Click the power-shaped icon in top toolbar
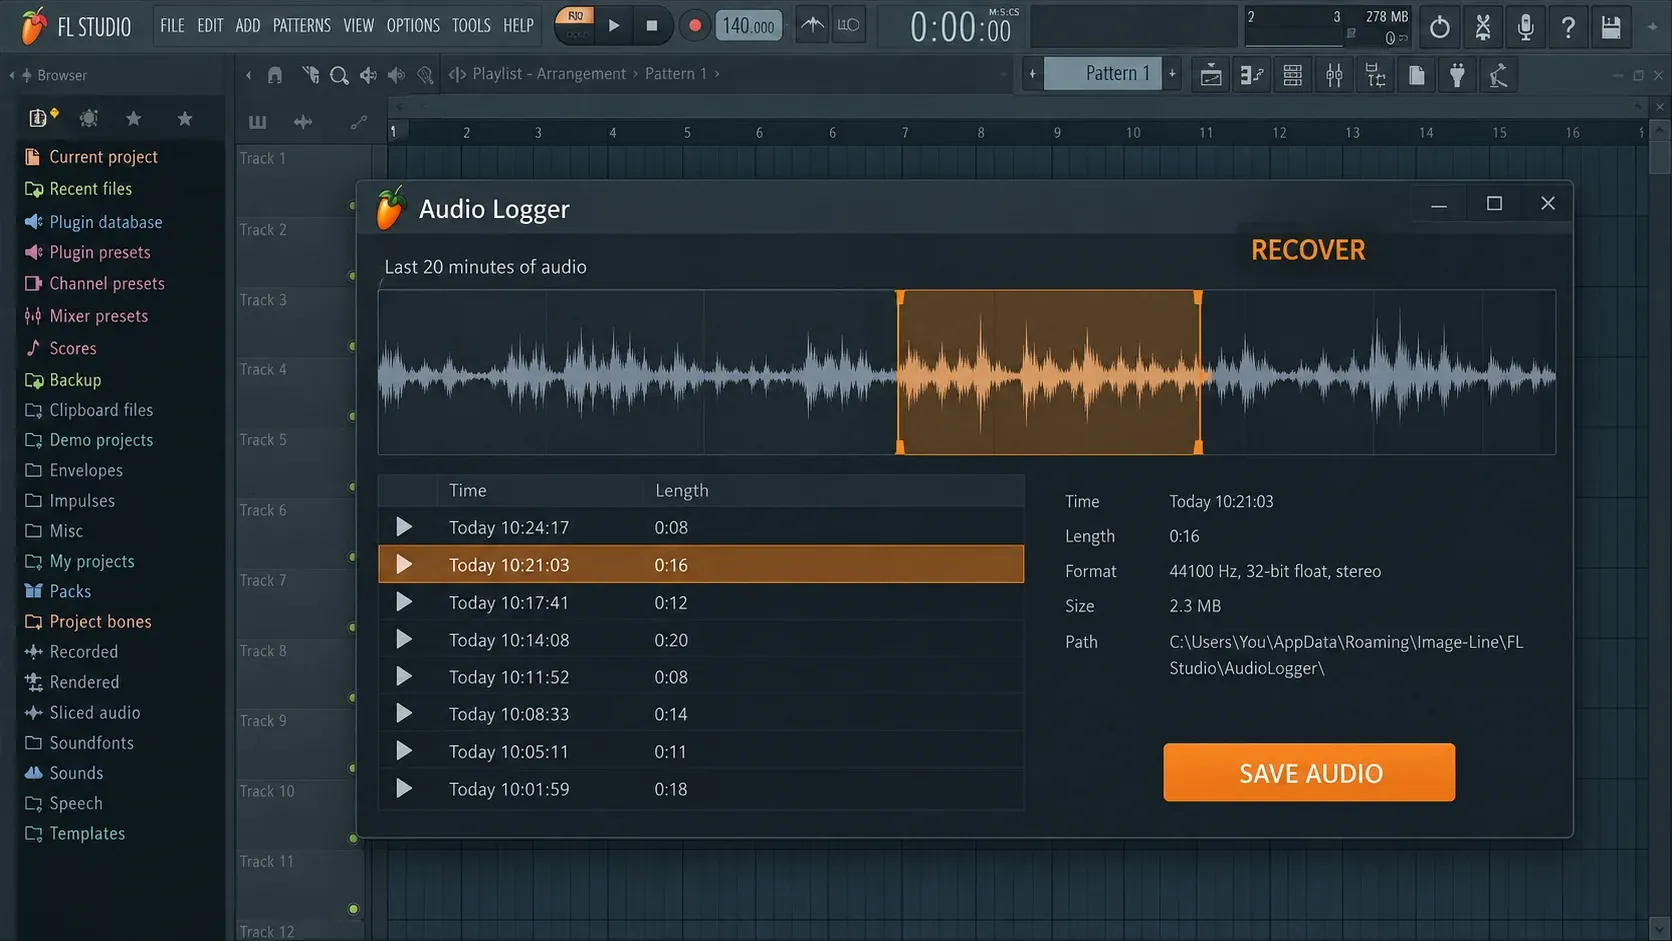The image size is (1672, 941). click(x=1440, y=27)
